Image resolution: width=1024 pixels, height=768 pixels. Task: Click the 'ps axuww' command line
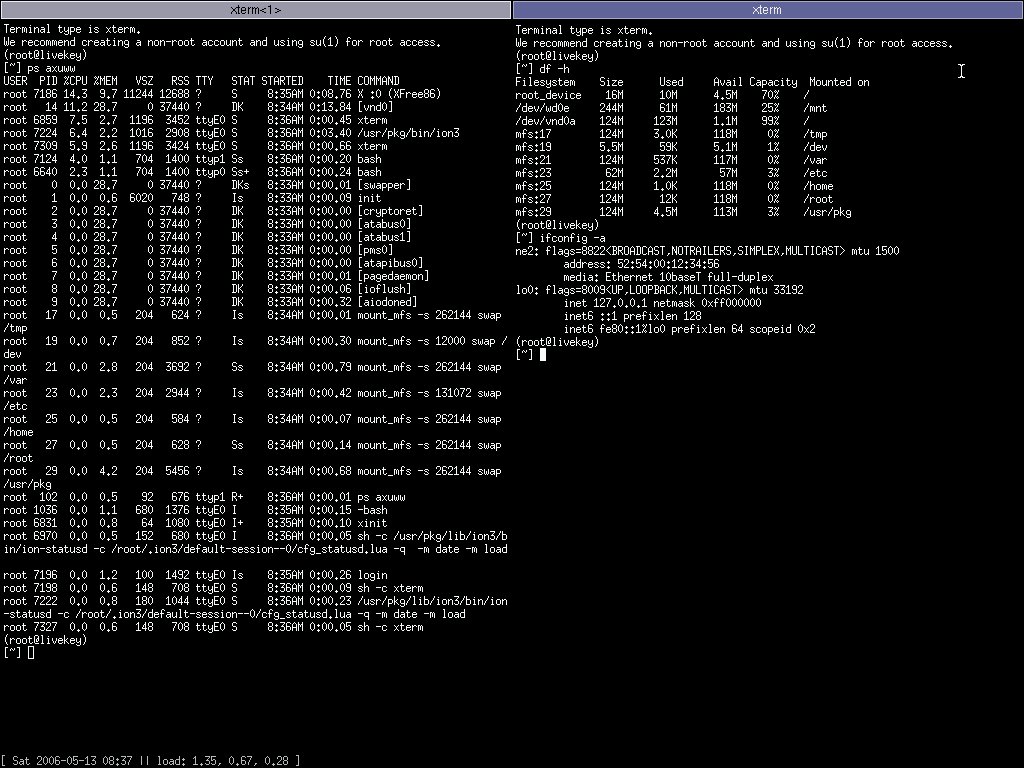50,68
